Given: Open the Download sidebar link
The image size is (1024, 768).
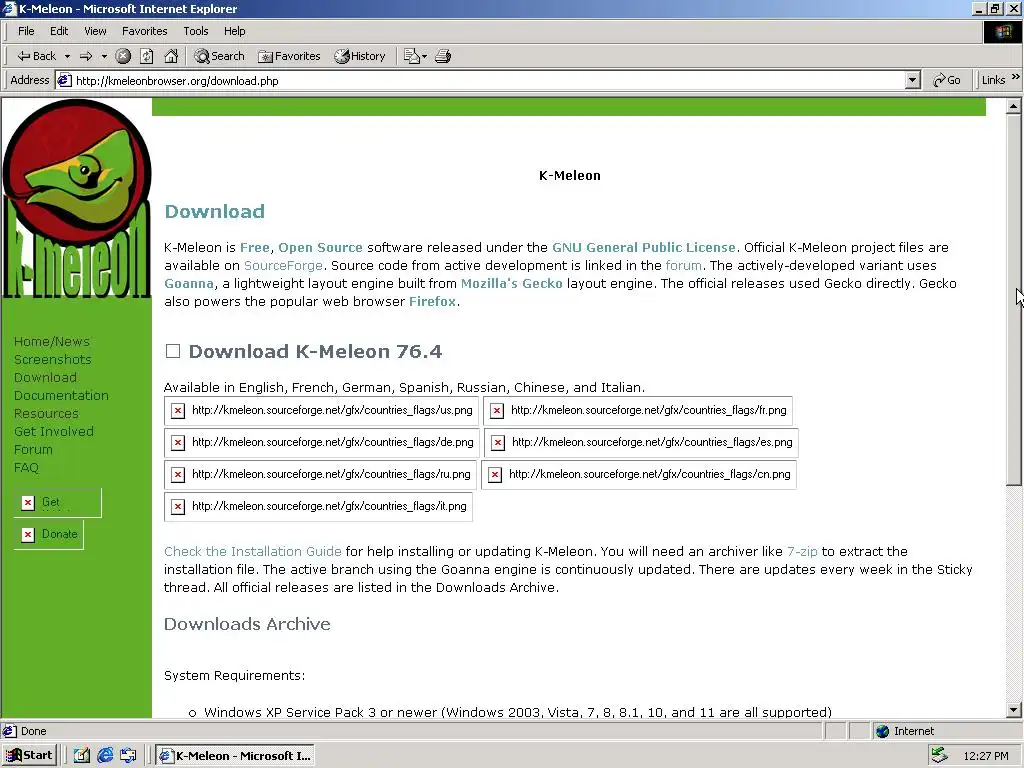Looking at the screenshot, I should tap(45, 377).
